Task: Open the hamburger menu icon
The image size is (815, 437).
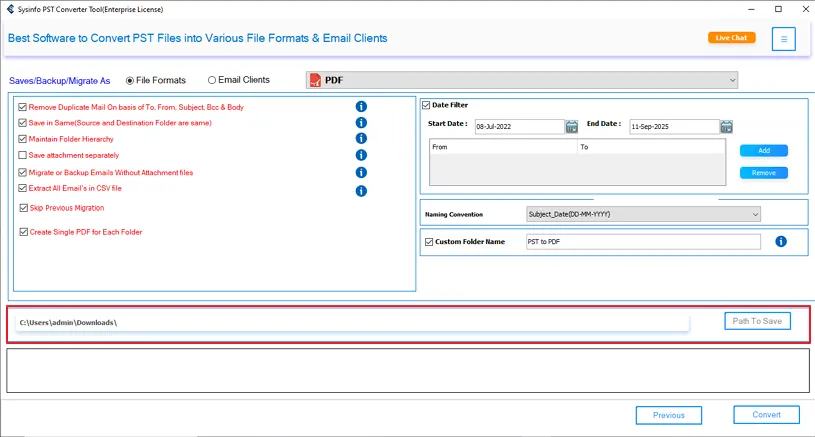Action: coord(784,39)
